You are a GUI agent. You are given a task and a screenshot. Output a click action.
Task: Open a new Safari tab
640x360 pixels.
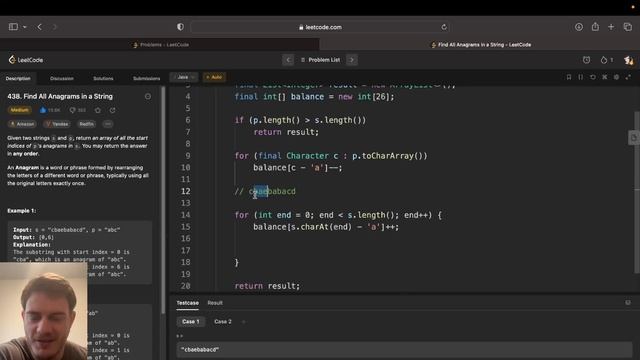611,27
